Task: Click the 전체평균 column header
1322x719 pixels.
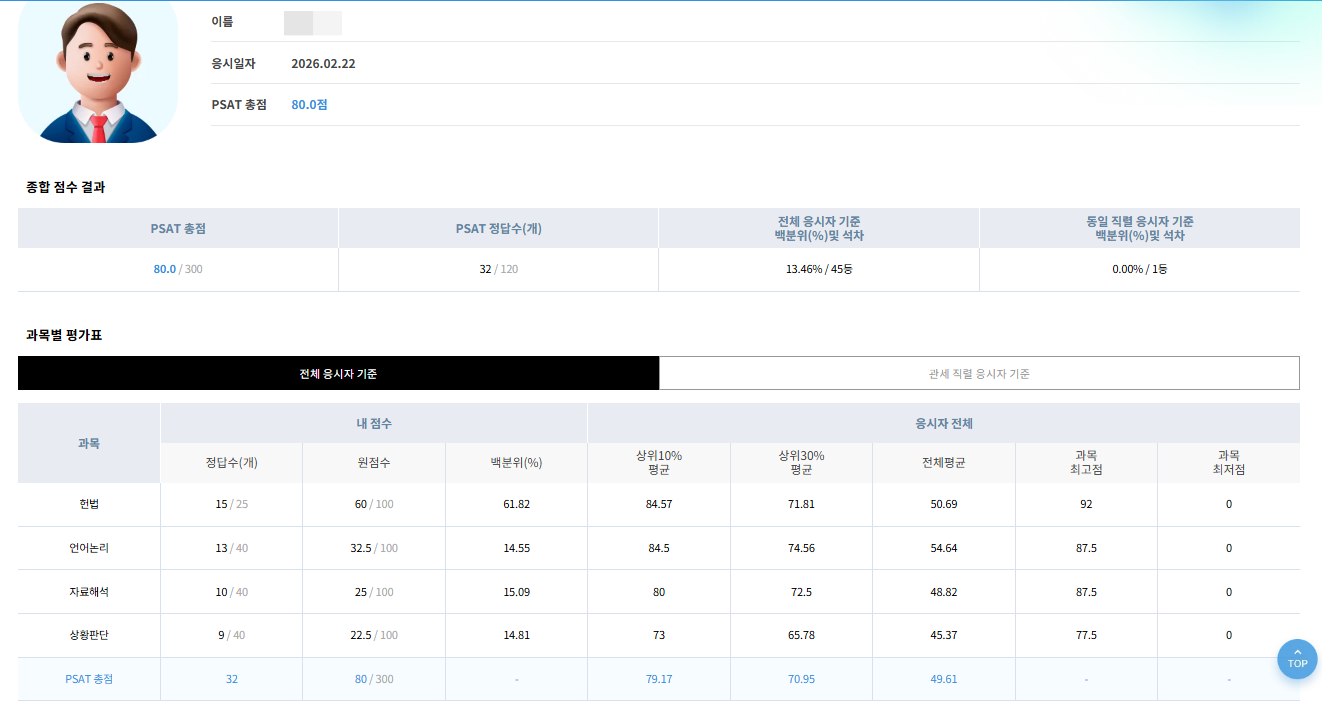Action: click(943, 463)
